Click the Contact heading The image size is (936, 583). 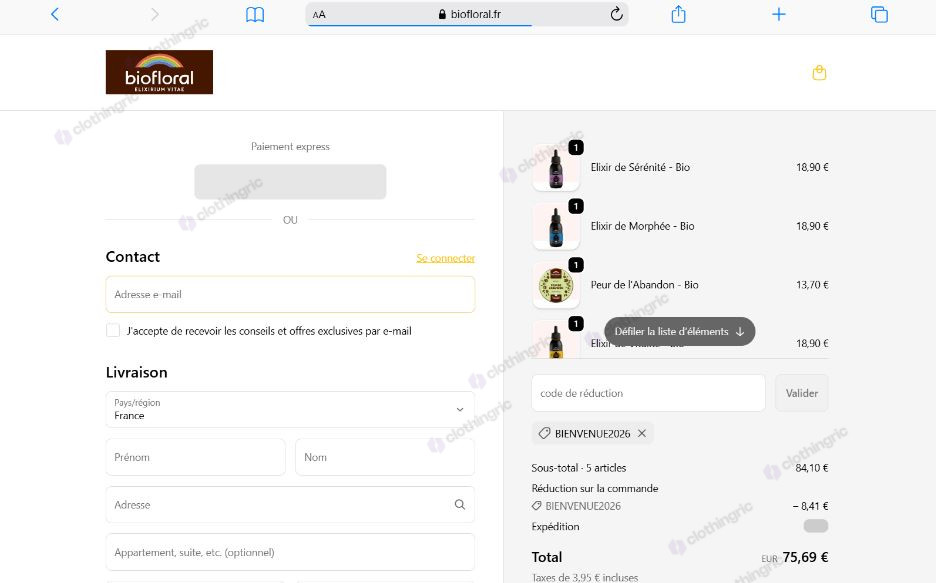click(x=133, y=257)
